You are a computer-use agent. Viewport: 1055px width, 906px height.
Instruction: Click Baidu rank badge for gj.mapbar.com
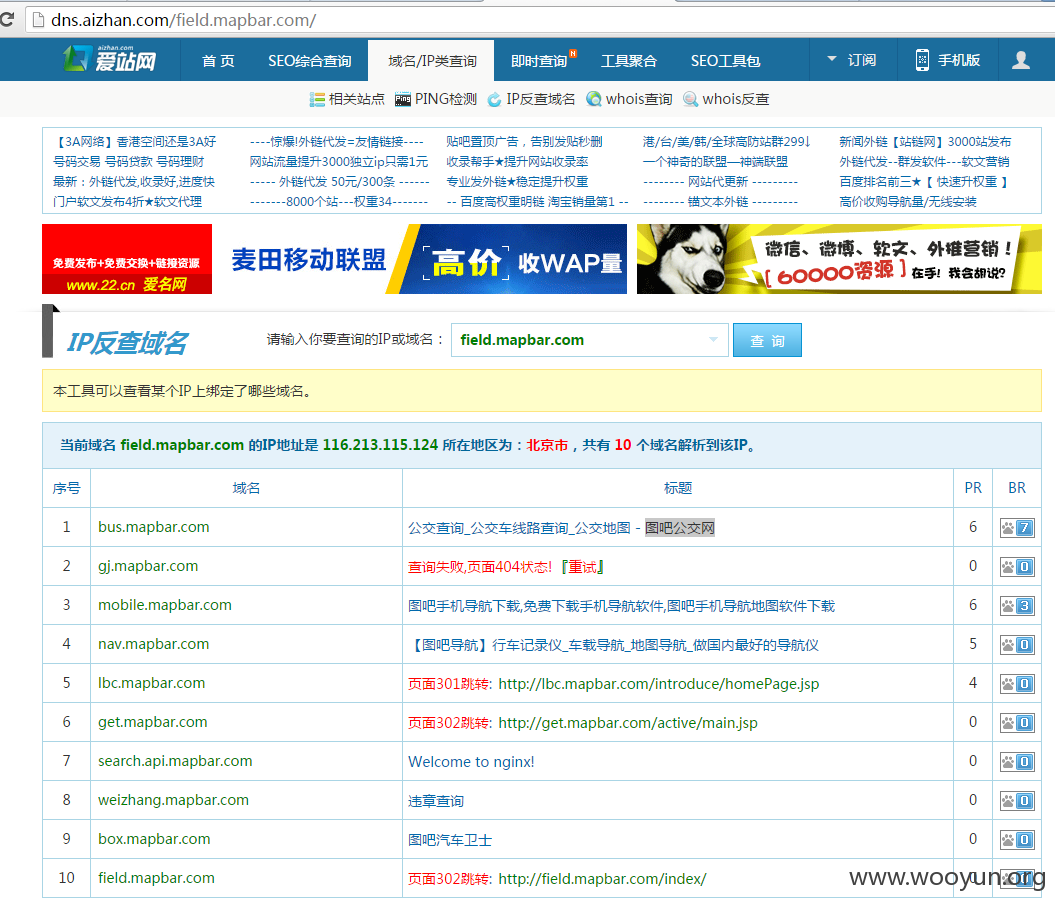point(1017,567)
